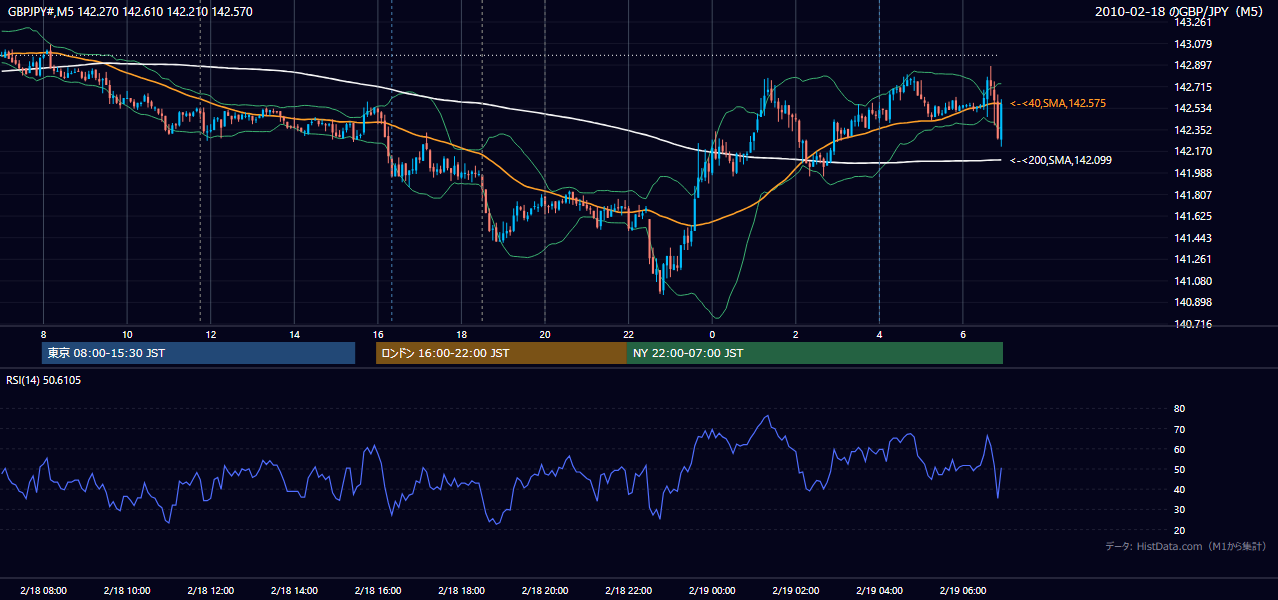
Task: Click the 2/19 02:00 date label
Action: [796, 590]
